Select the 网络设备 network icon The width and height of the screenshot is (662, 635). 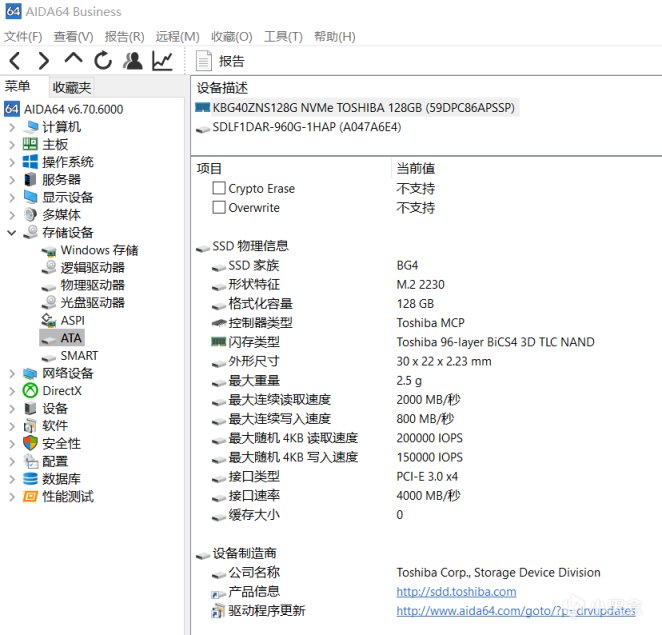(x=30, y=373)
